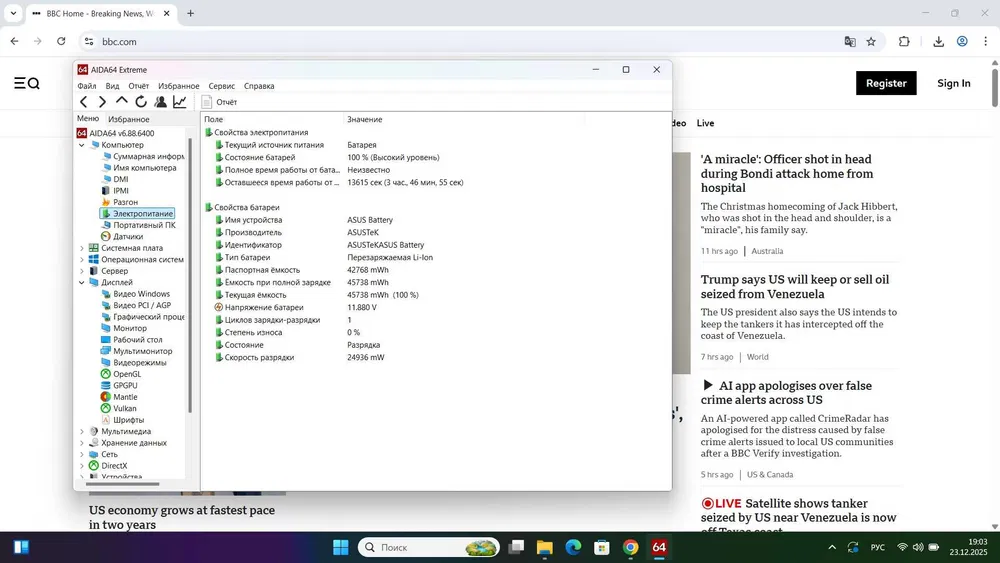The image size is (1000, 563).
Task: Select the DMI tree item
Action: [x=115, y=179]
